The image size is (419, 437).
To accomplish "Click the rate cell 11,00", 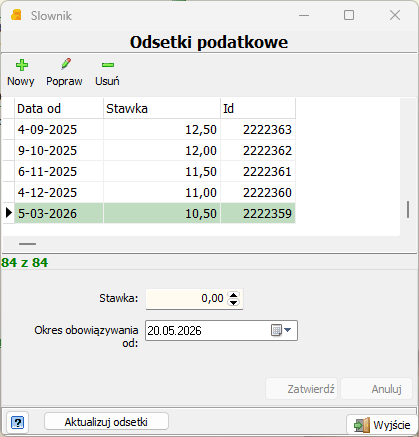I will (x=162, y=193).
